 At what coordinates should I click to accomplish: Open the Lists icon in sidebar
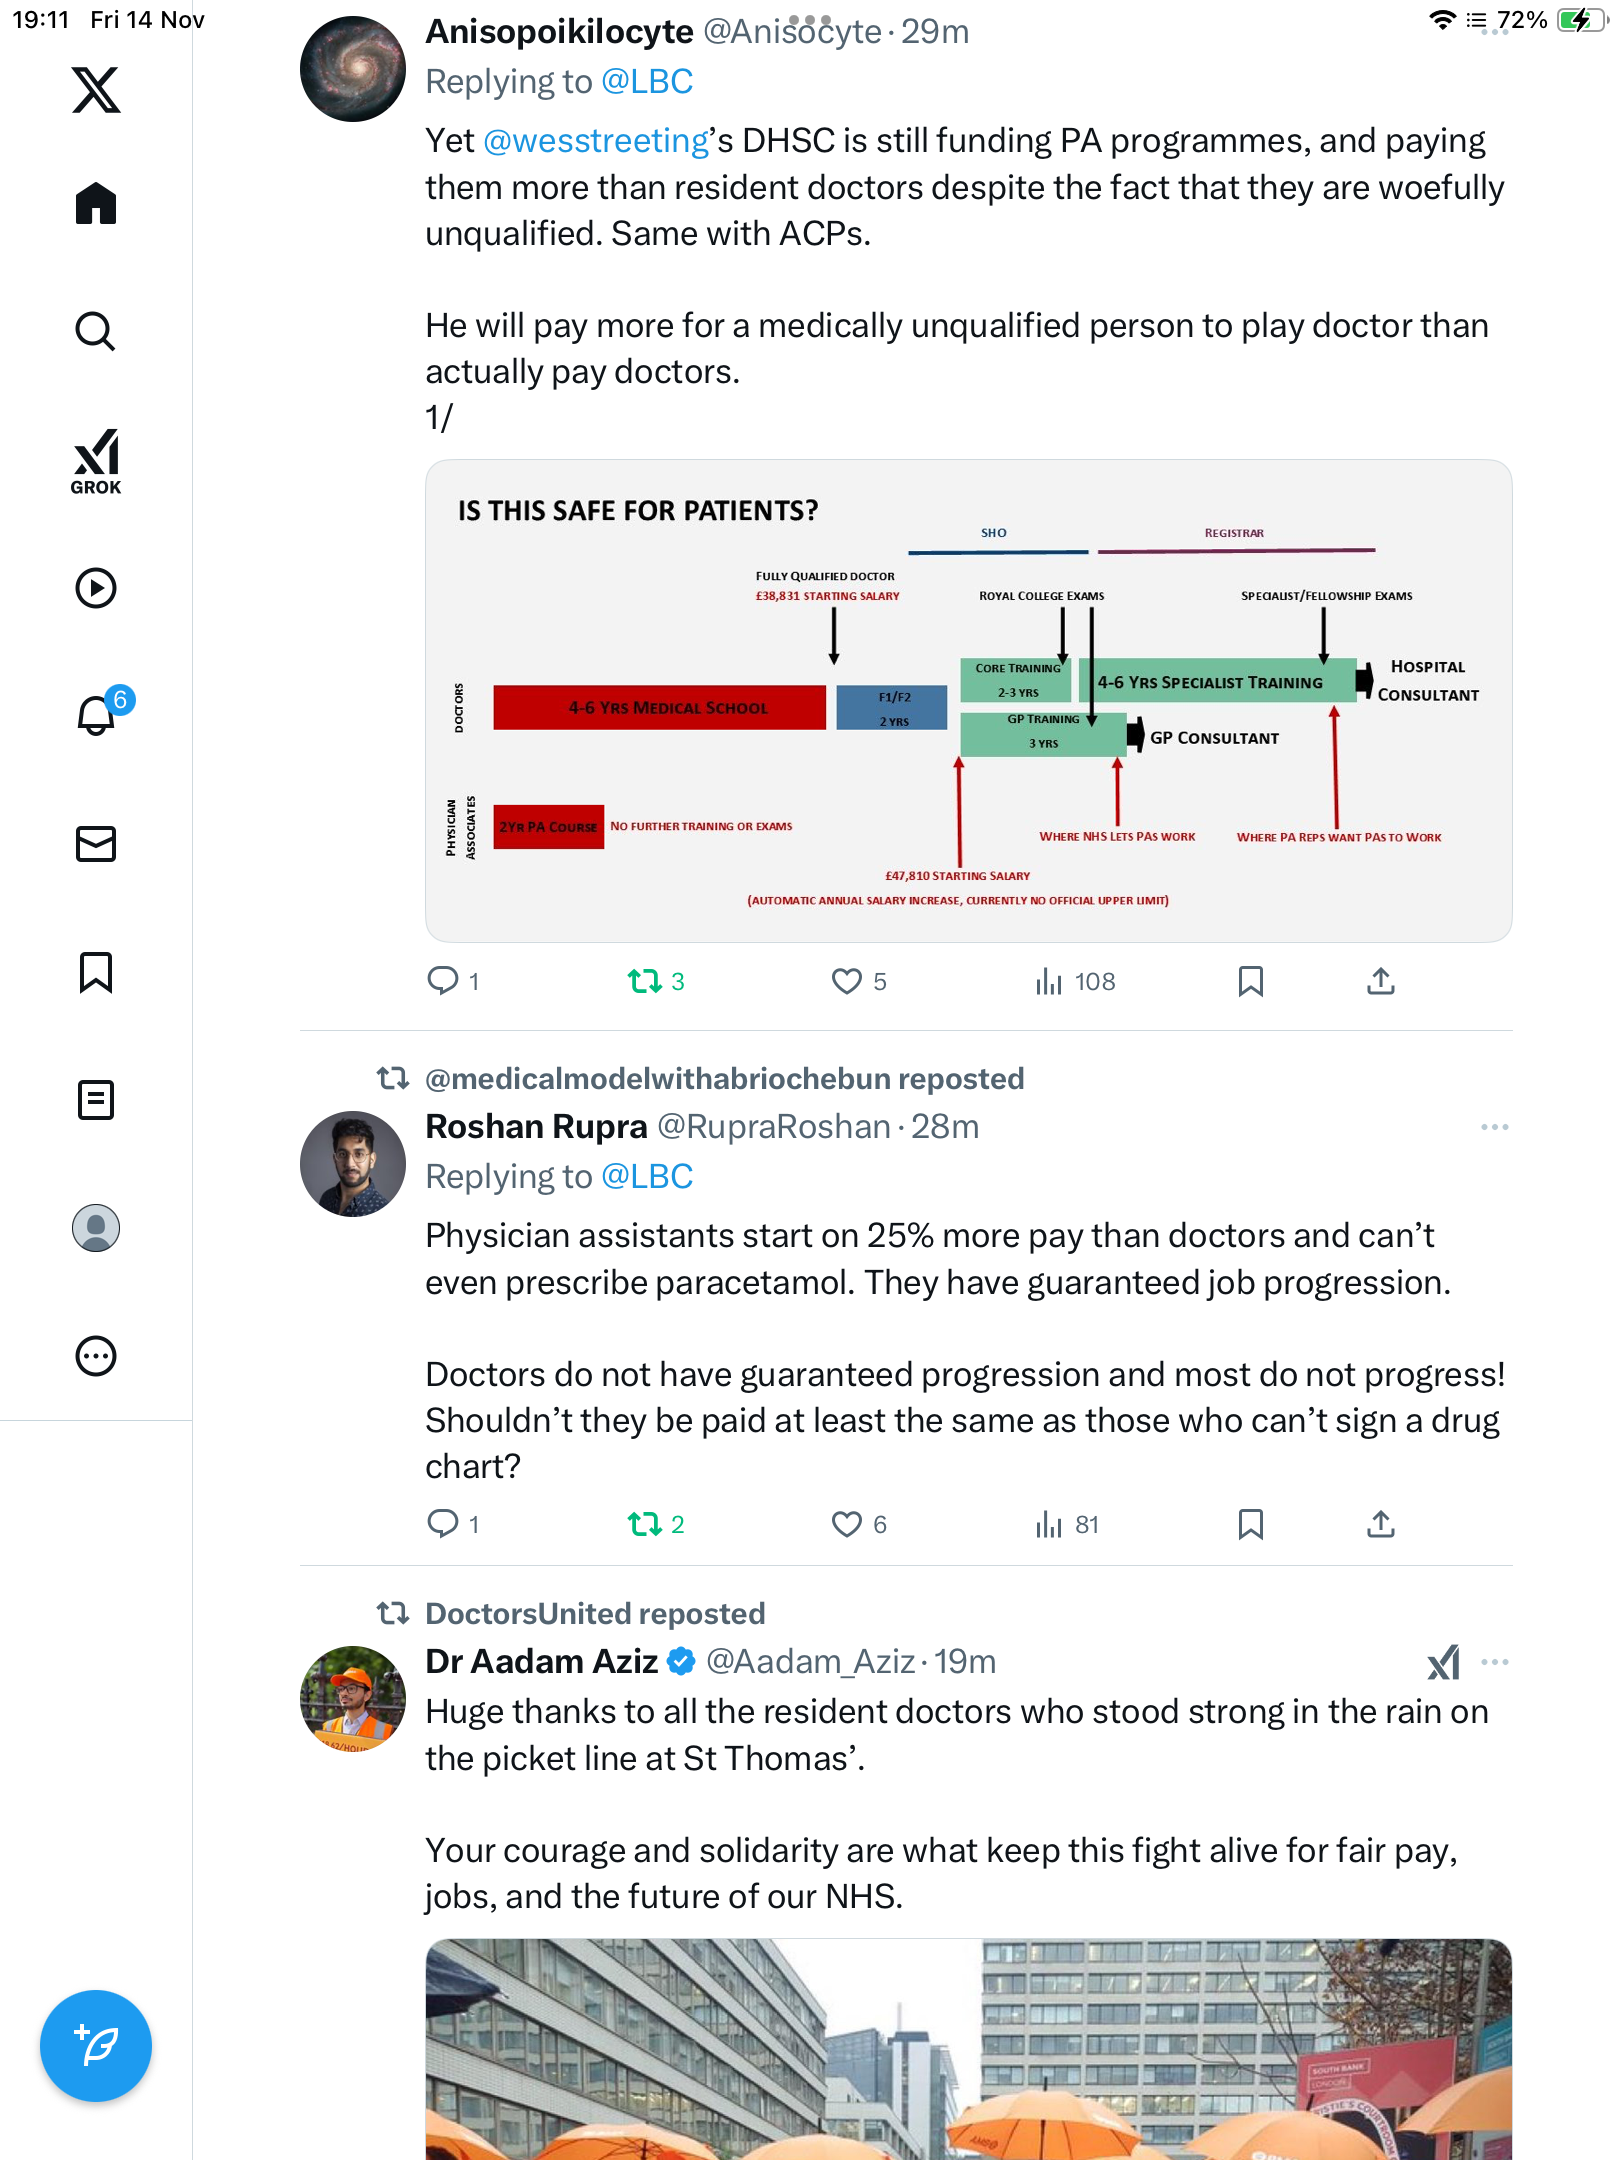point(96,1100)
